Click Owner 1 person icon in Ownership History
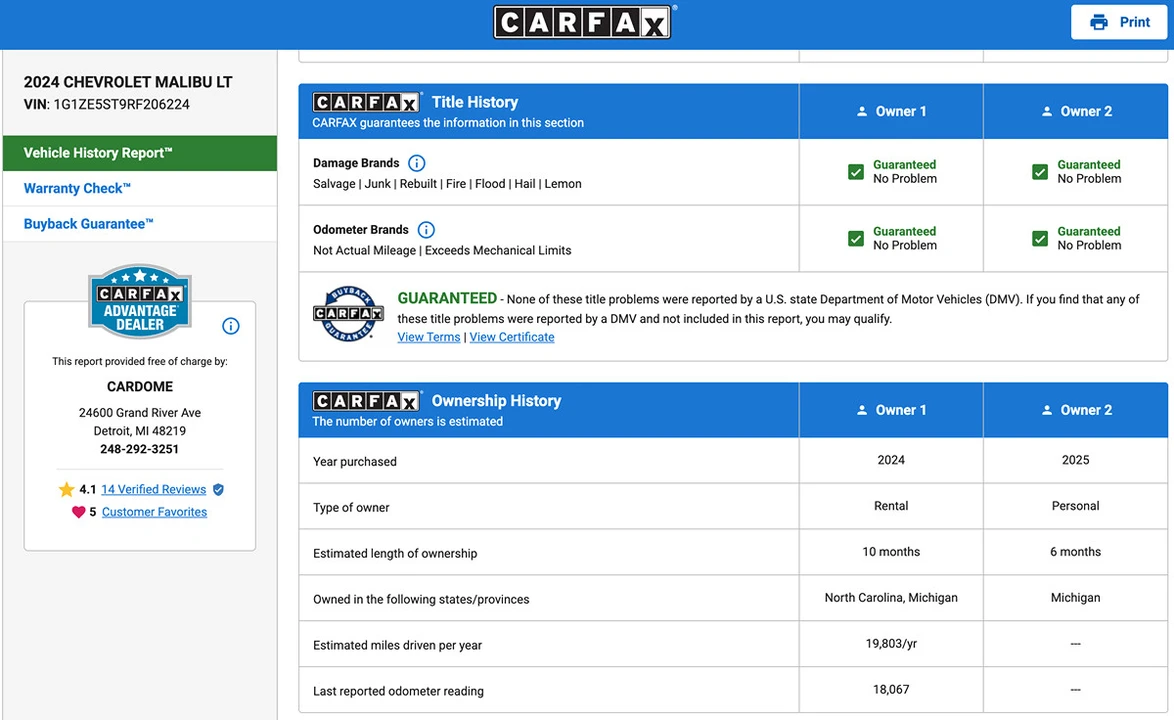Viewport: 1174px width, 720px height. pos(862,409)
